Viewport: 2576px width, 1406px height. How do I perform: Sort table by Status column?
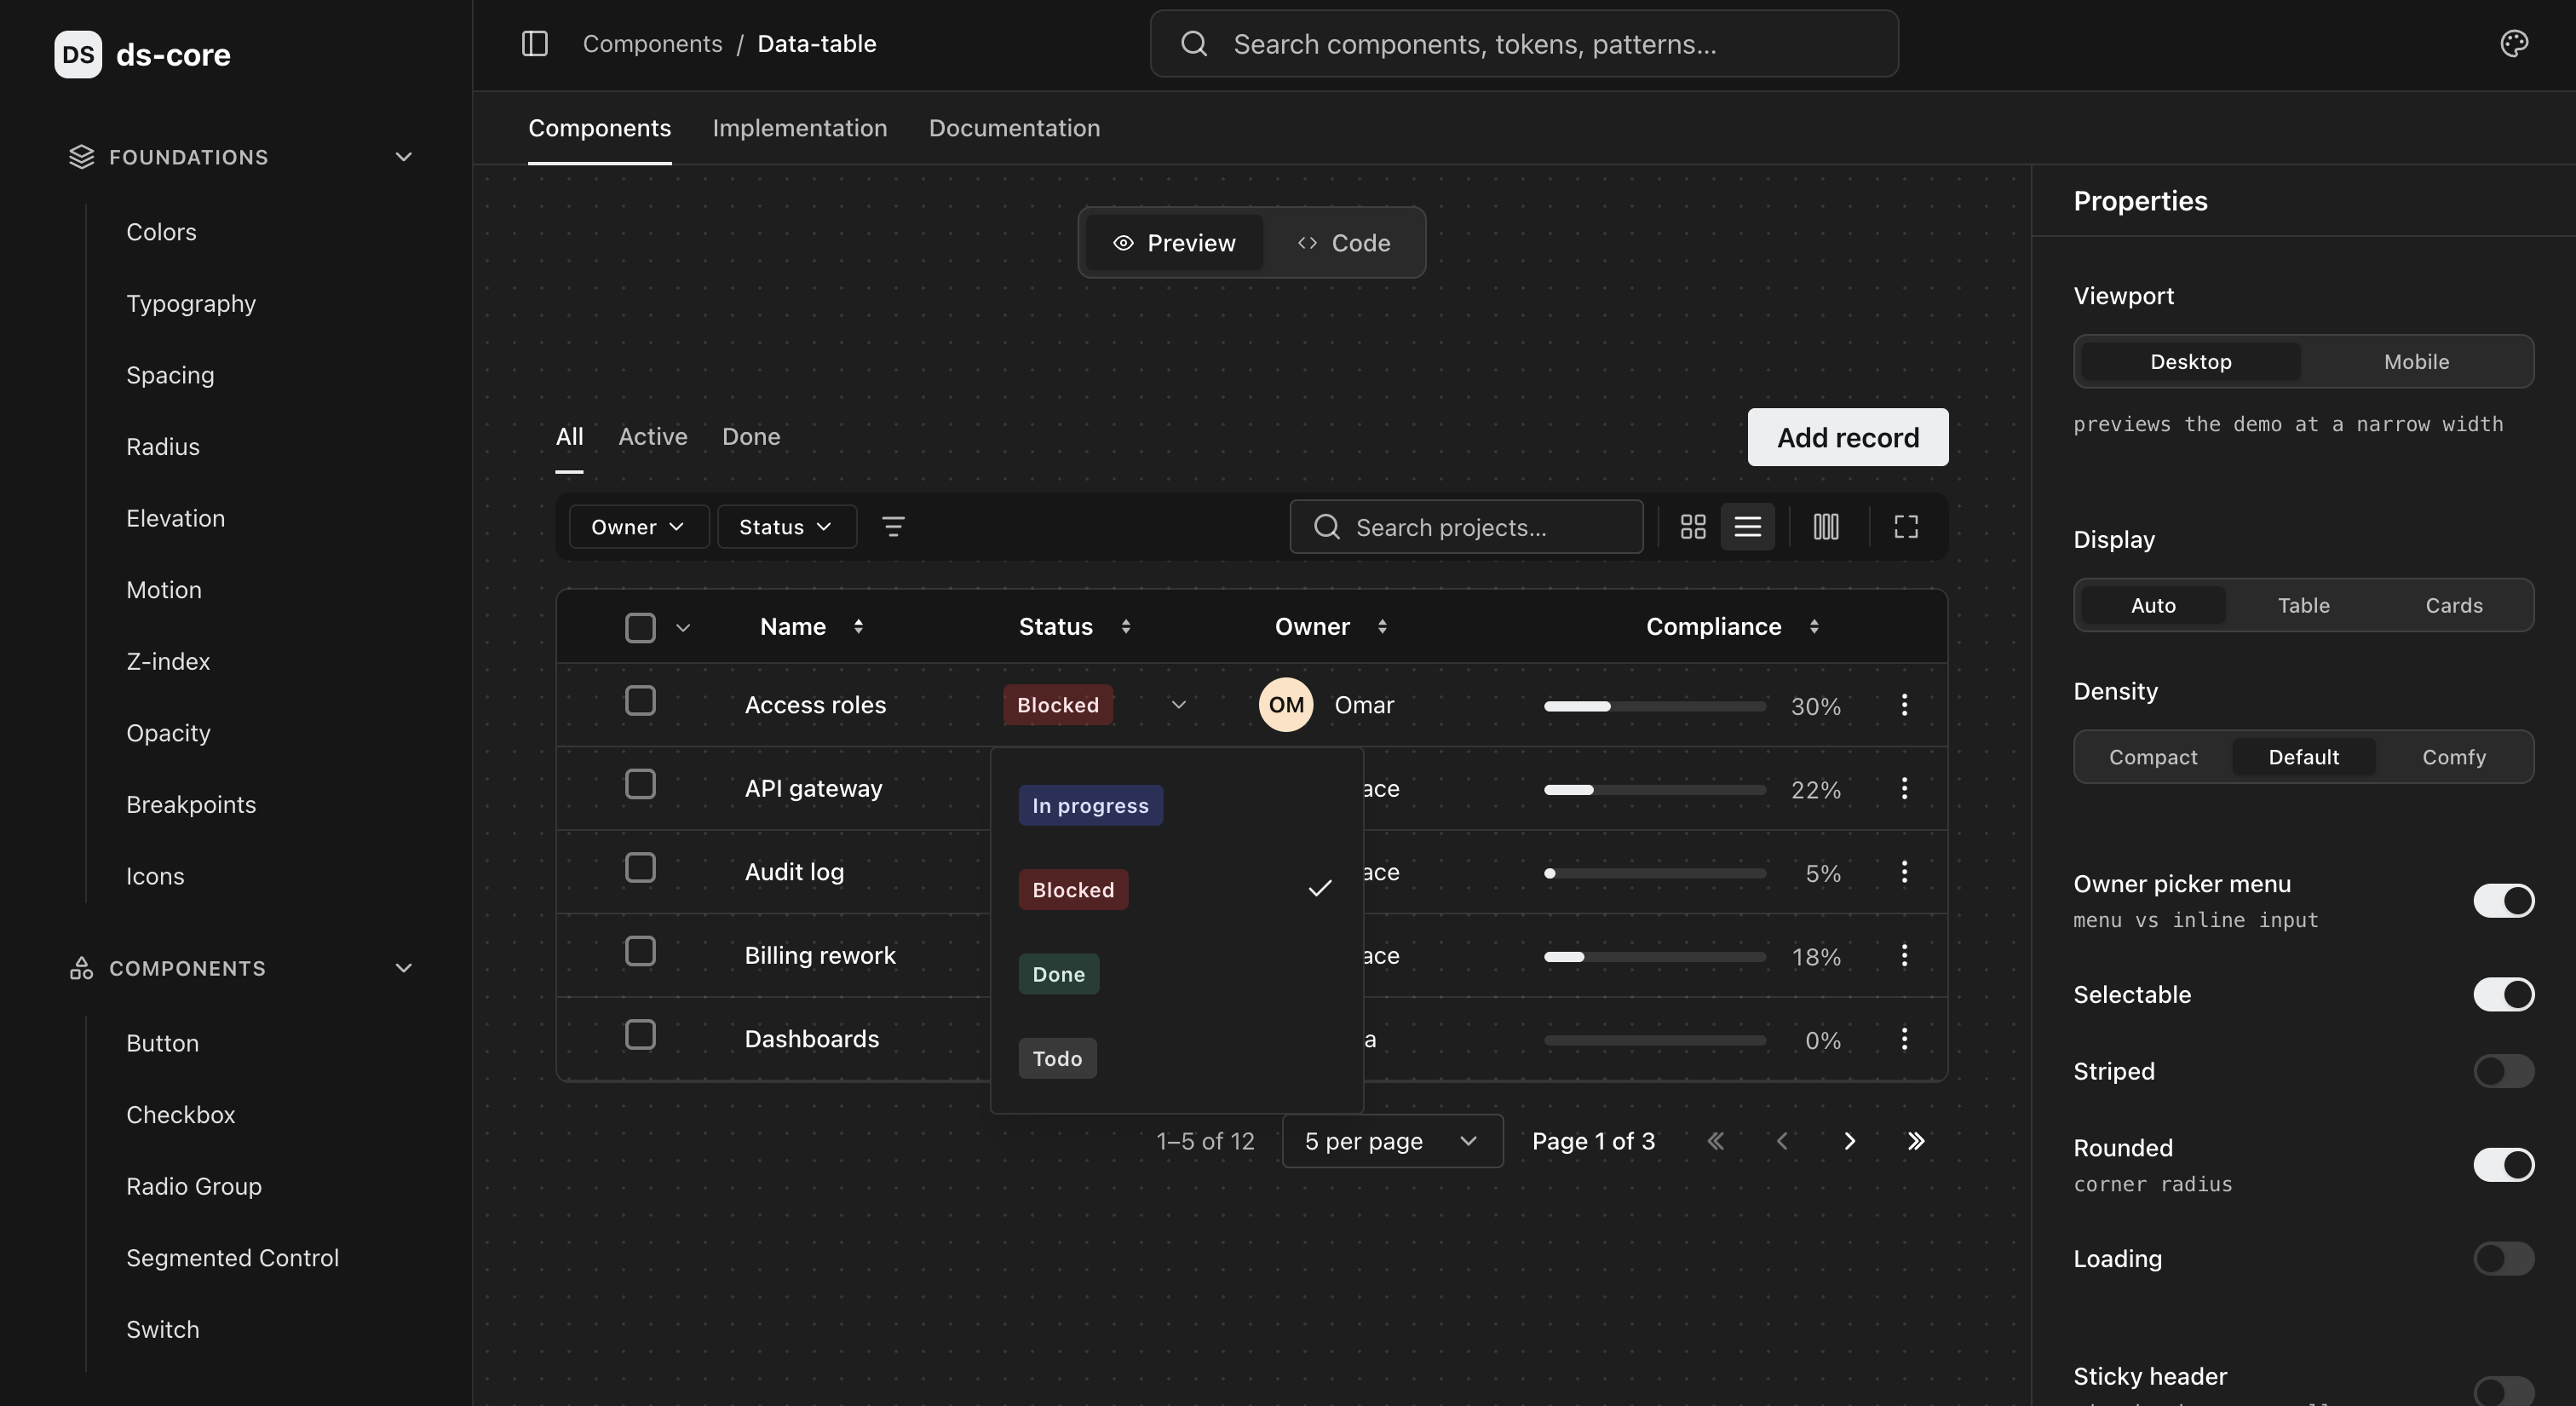1126,626
